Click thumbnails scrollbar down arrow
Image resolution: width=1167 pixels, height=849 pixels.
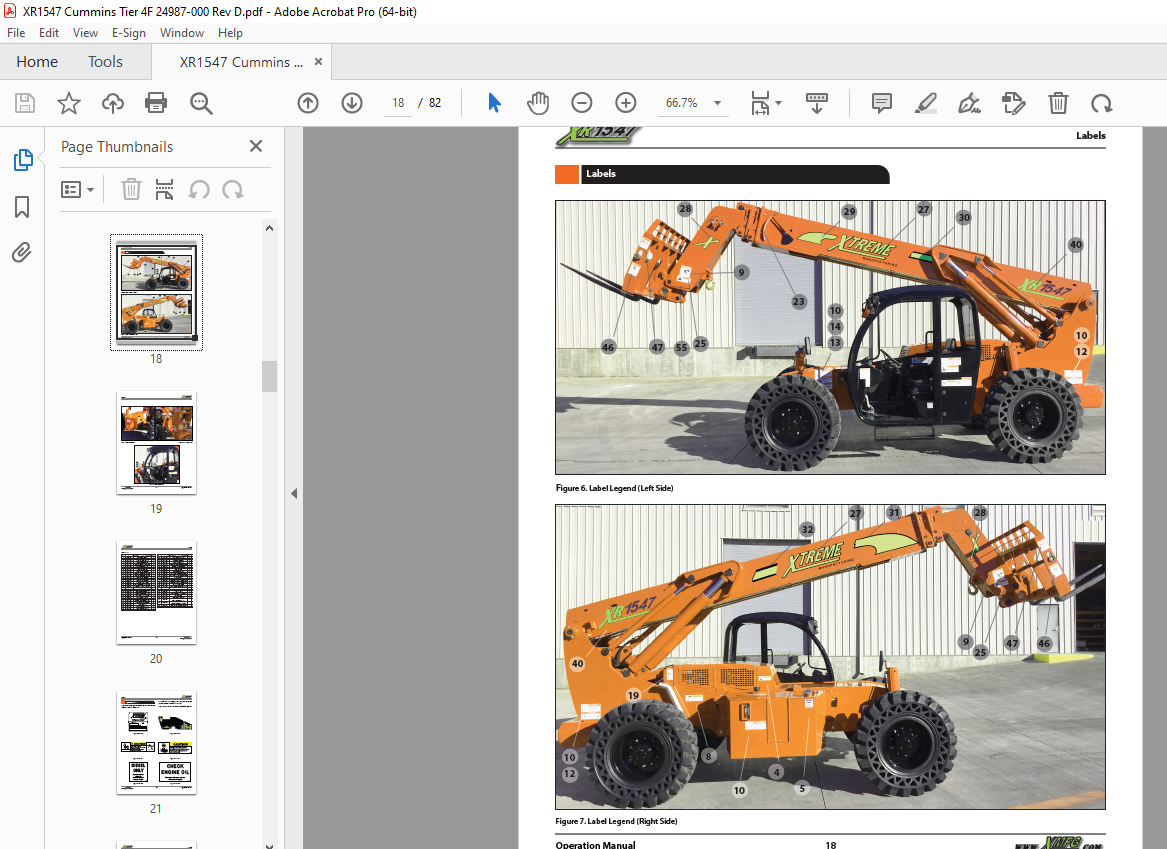pos(269,845)
